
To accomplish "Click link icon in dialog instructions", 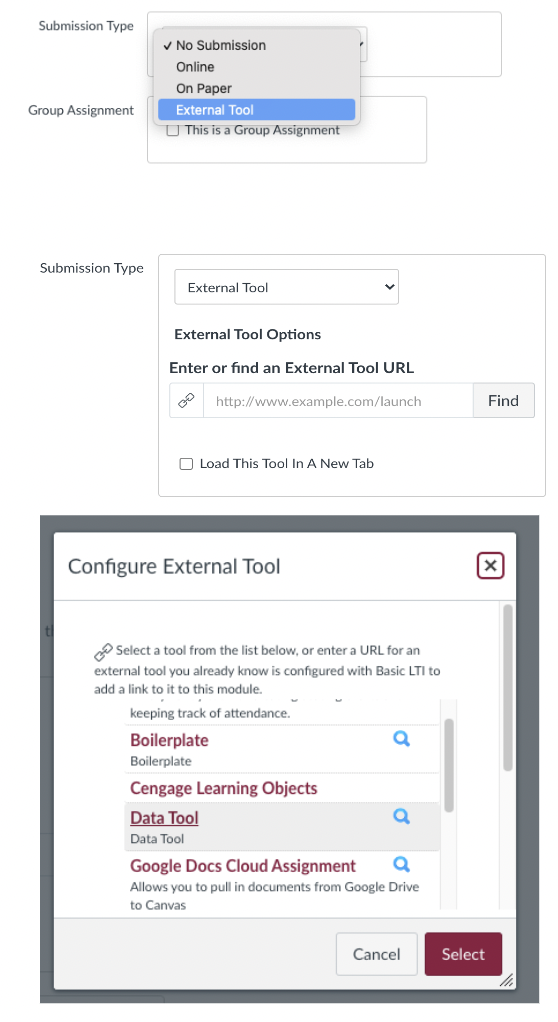I will point(103,651).
